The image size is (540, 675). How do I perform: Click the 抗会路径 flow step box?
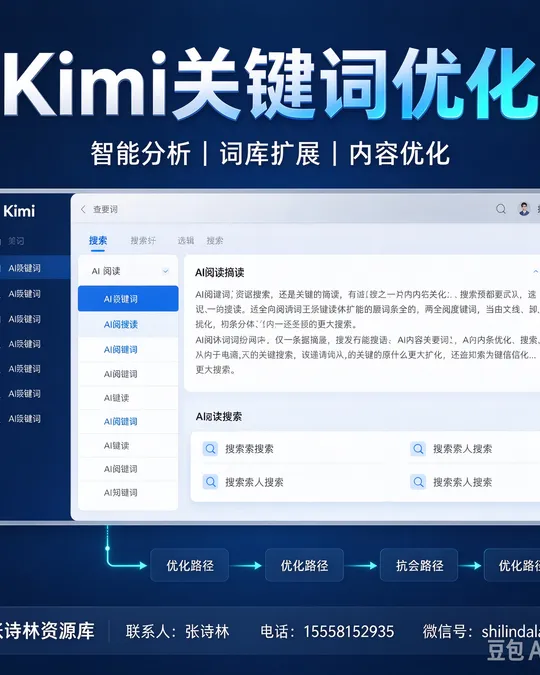[x=419, y=565]
